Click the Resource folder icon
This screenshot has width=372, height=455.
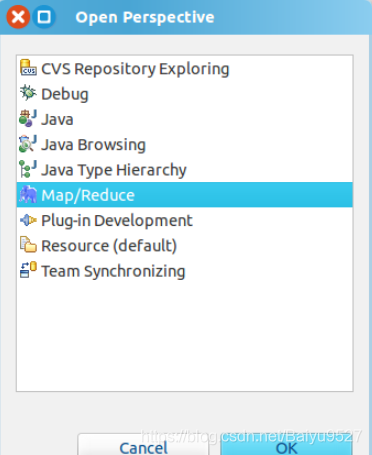click(28, 245)
